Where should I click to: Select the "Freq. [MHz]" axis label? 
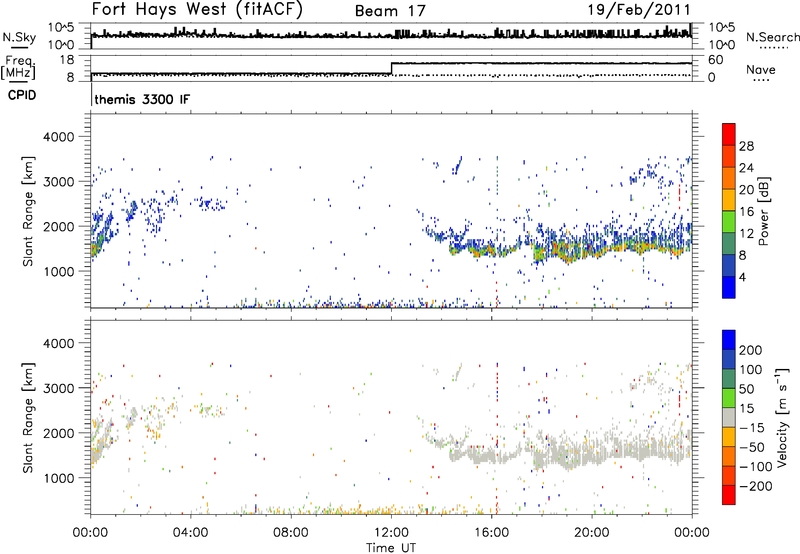coord(18,68)
